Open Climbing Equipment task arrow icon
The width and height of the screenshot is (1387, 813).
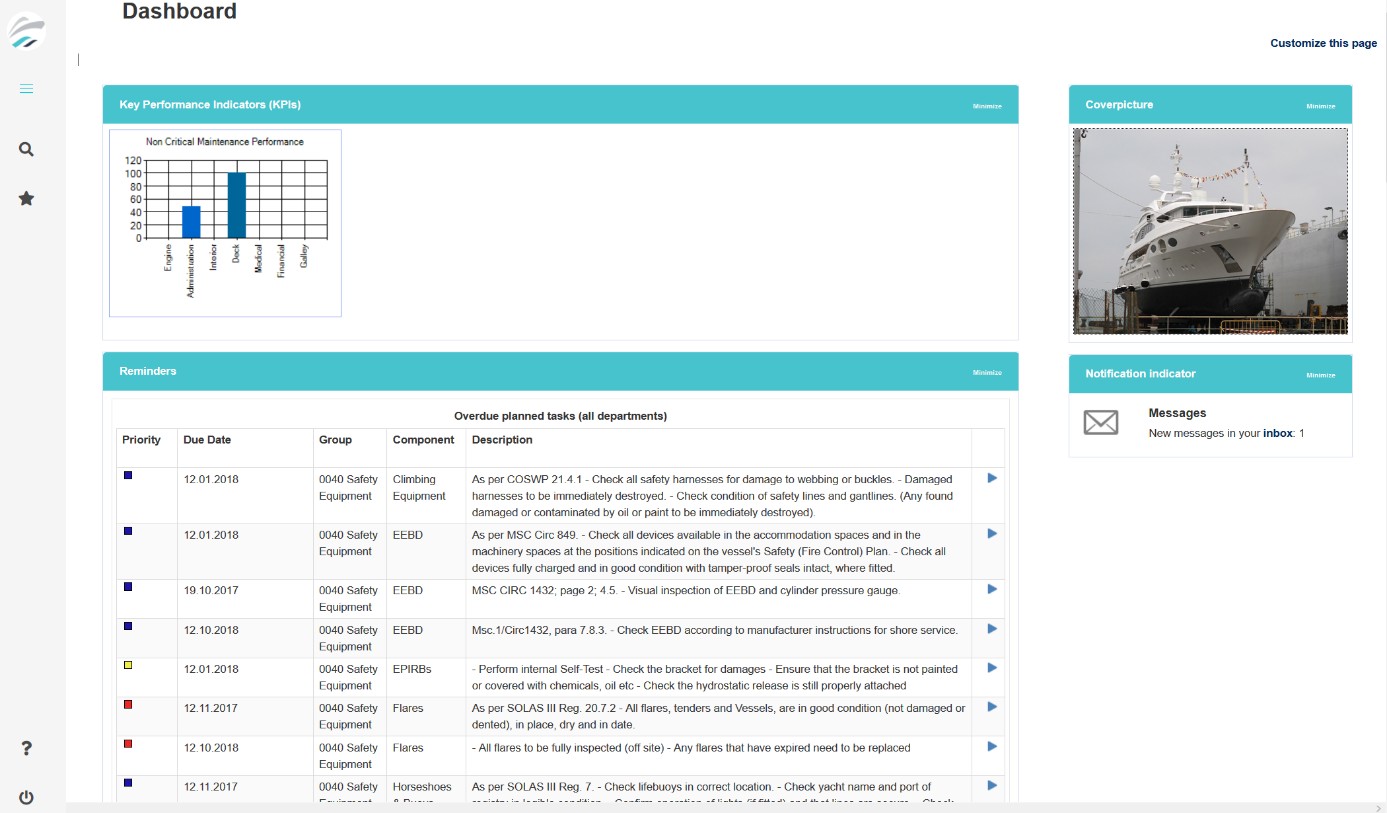(992, 478)
